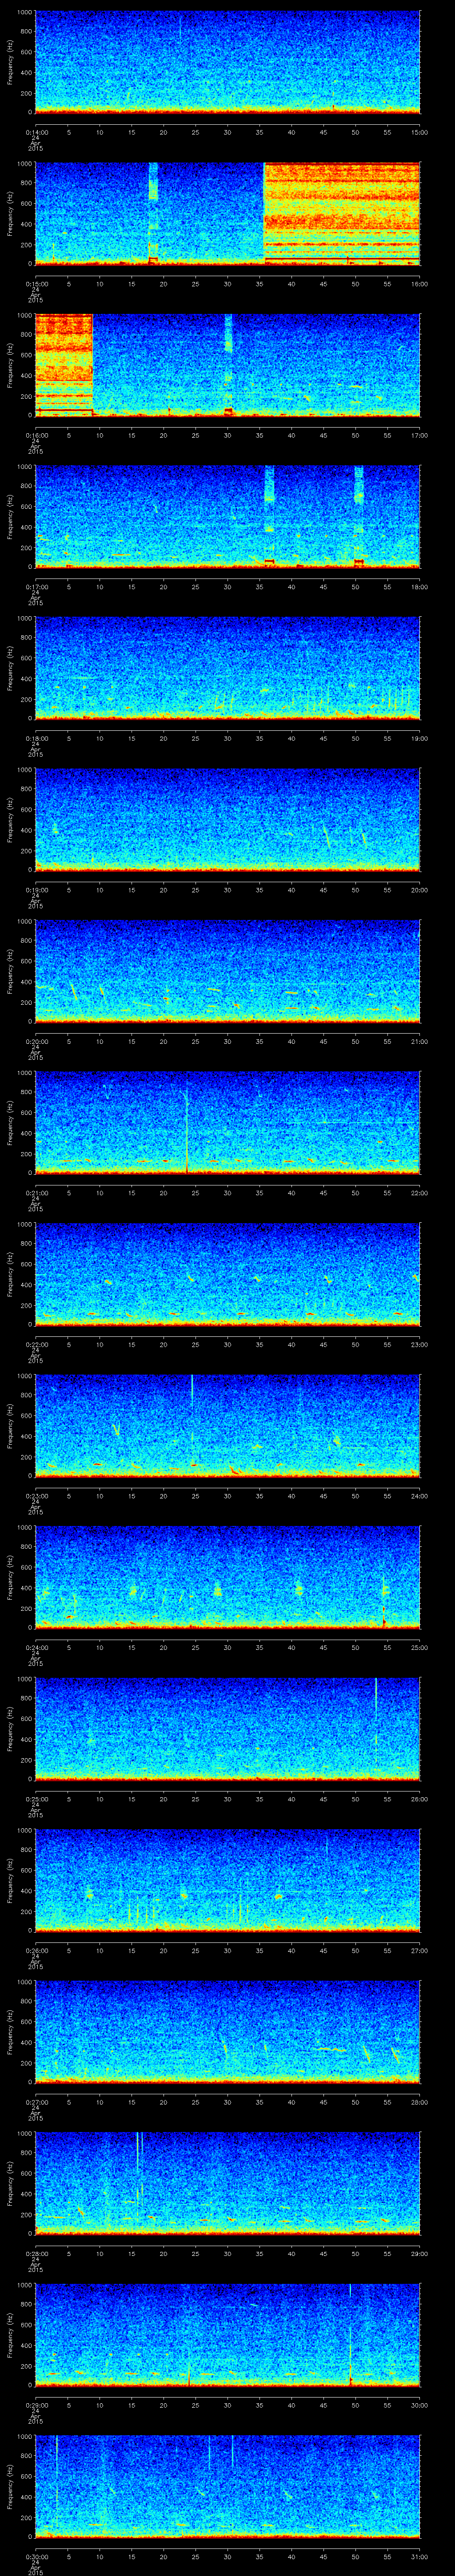Image resolution: width=455 pixels, height=2576 pixels.
Task: Click the red noise block in the 0:16:00 spectrogram
Action: (63, 364)
